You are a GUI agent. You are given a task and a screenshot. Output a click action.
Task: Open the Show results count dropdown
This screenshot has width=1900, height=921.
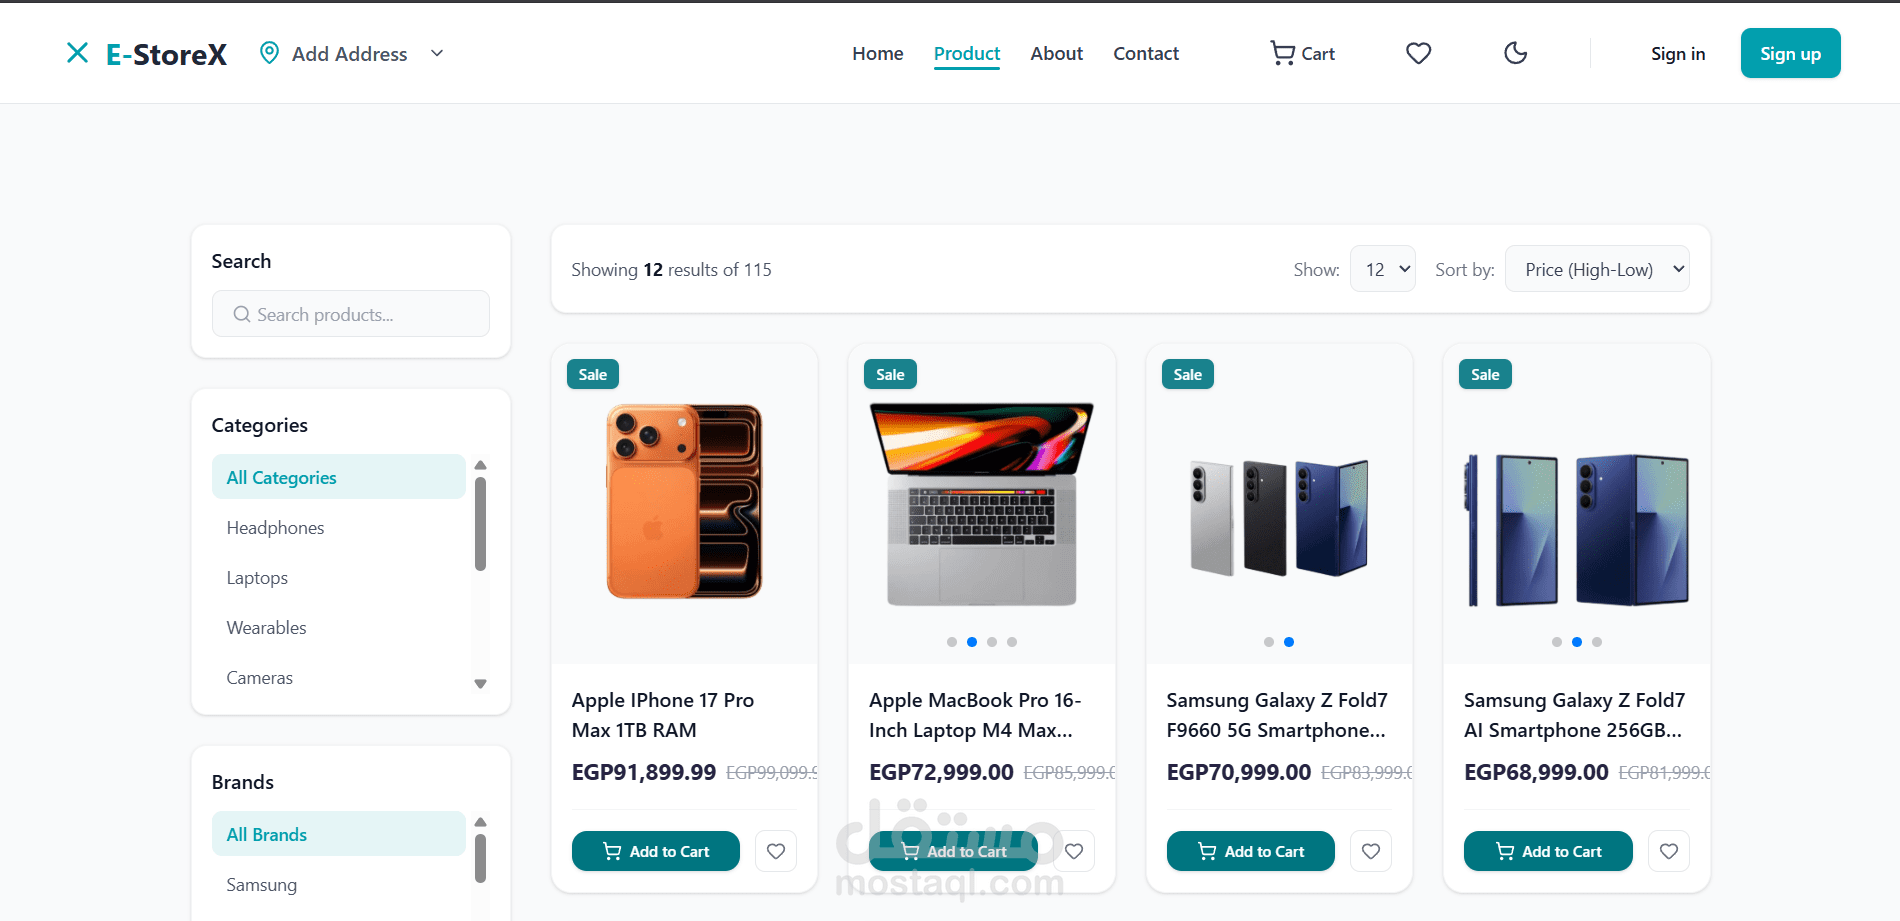pyautogui.click(x=1382, y=269)
